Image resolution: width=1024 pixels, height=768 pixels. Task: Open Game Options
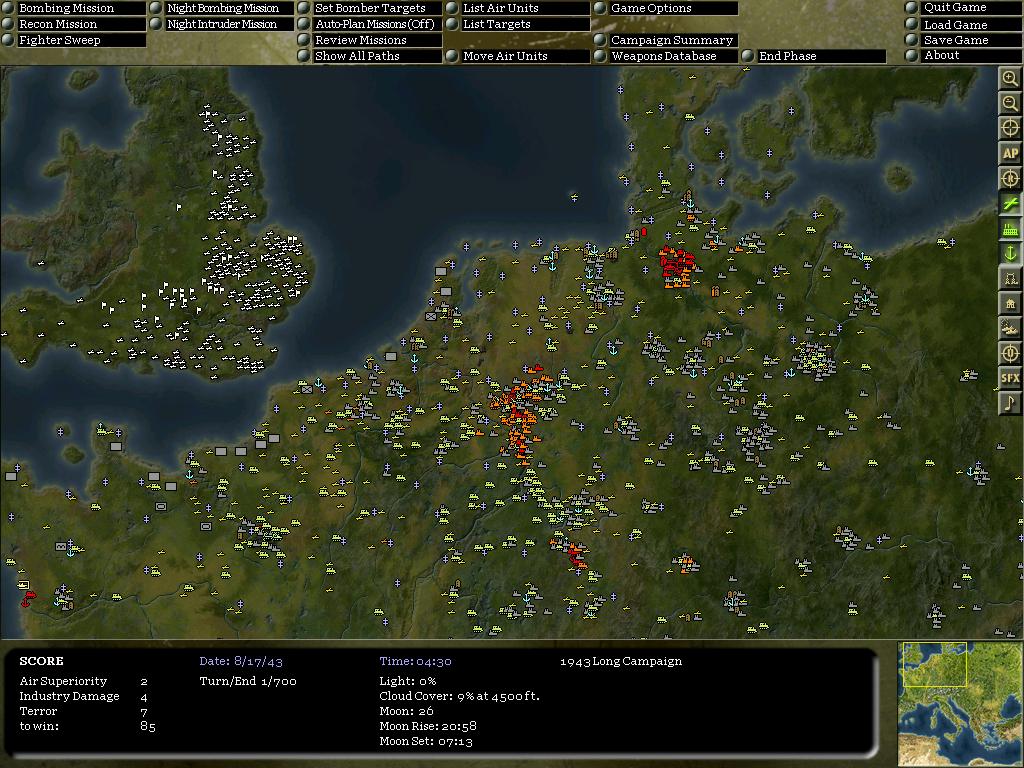click(666, 8)
